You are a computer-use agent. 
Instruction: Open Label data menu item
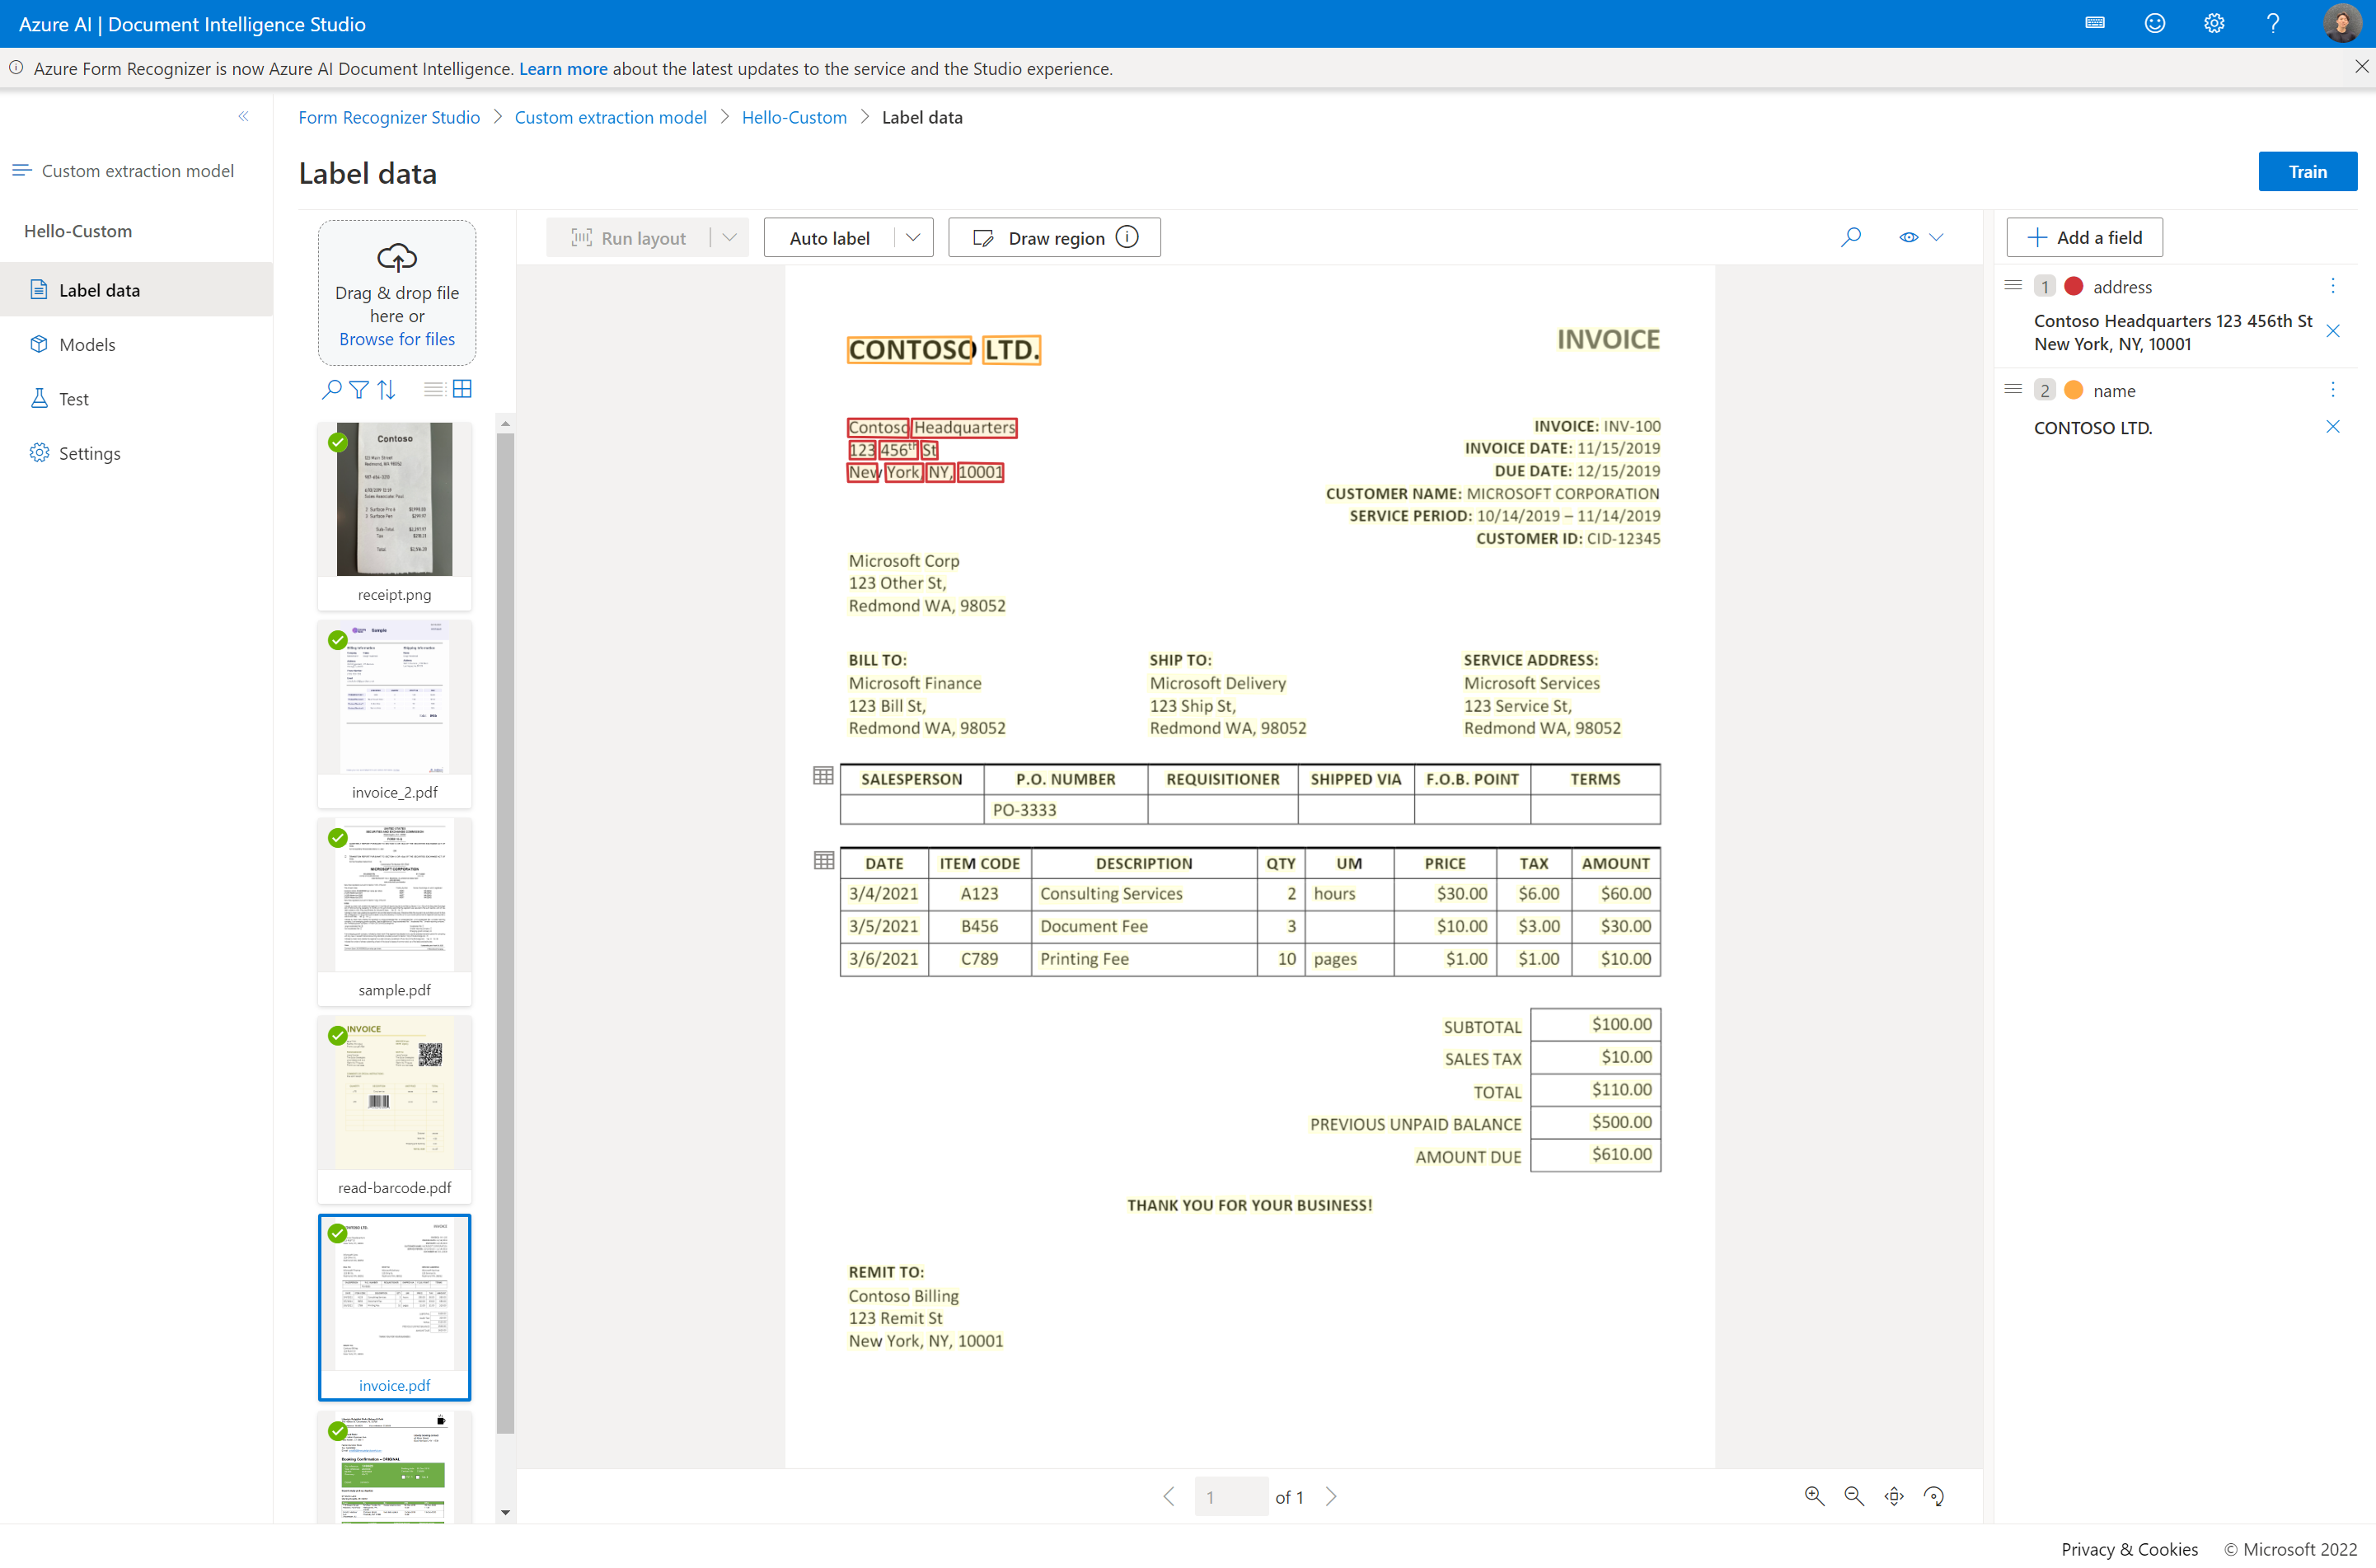[98, 288]
